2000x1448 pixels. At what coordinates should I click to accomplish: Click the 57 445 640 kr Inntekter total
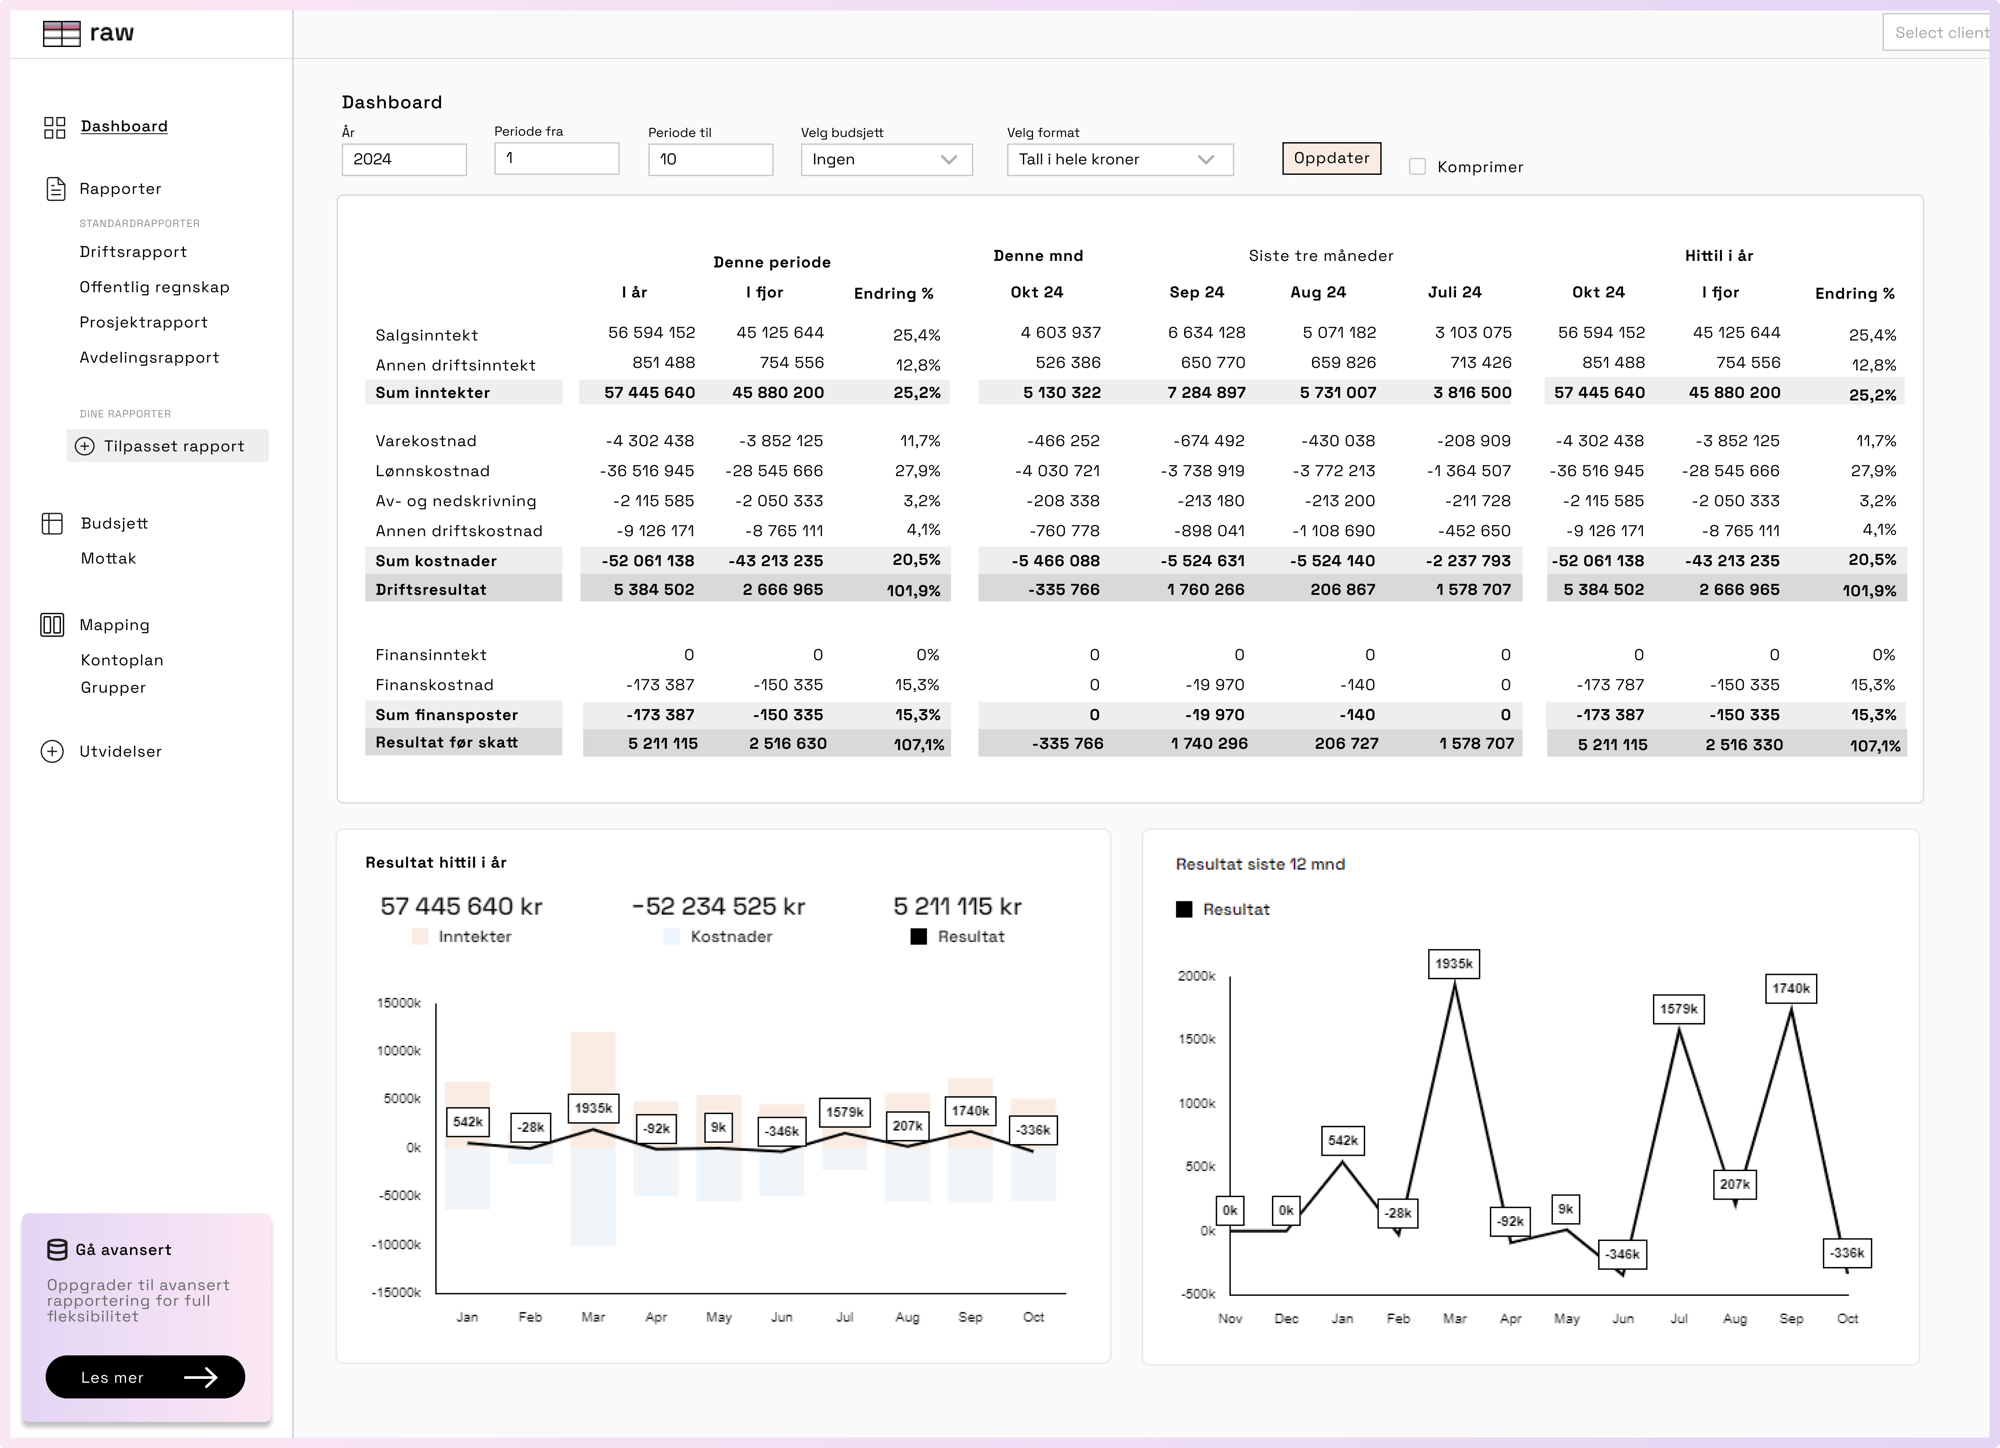tap(461, 906)
